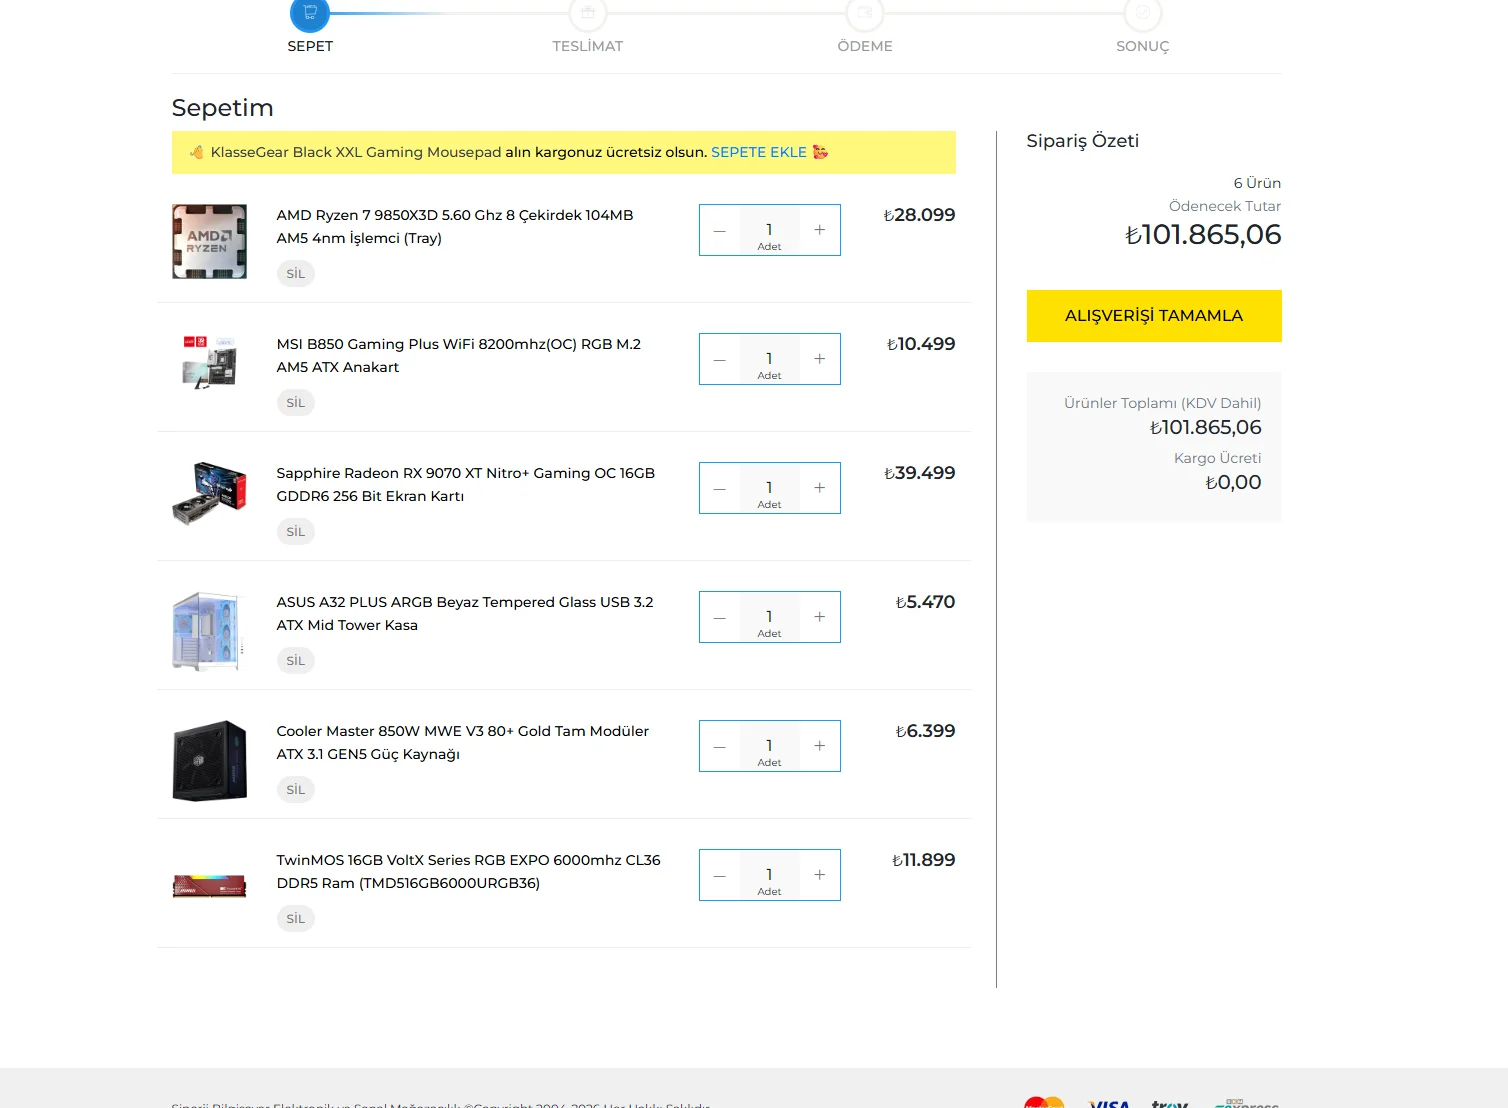Image resolution: width=1508 pixels, height=1108 pixels.
Task: Remove Cooler Master 850W via SİL button
Action: pos(296,790)
